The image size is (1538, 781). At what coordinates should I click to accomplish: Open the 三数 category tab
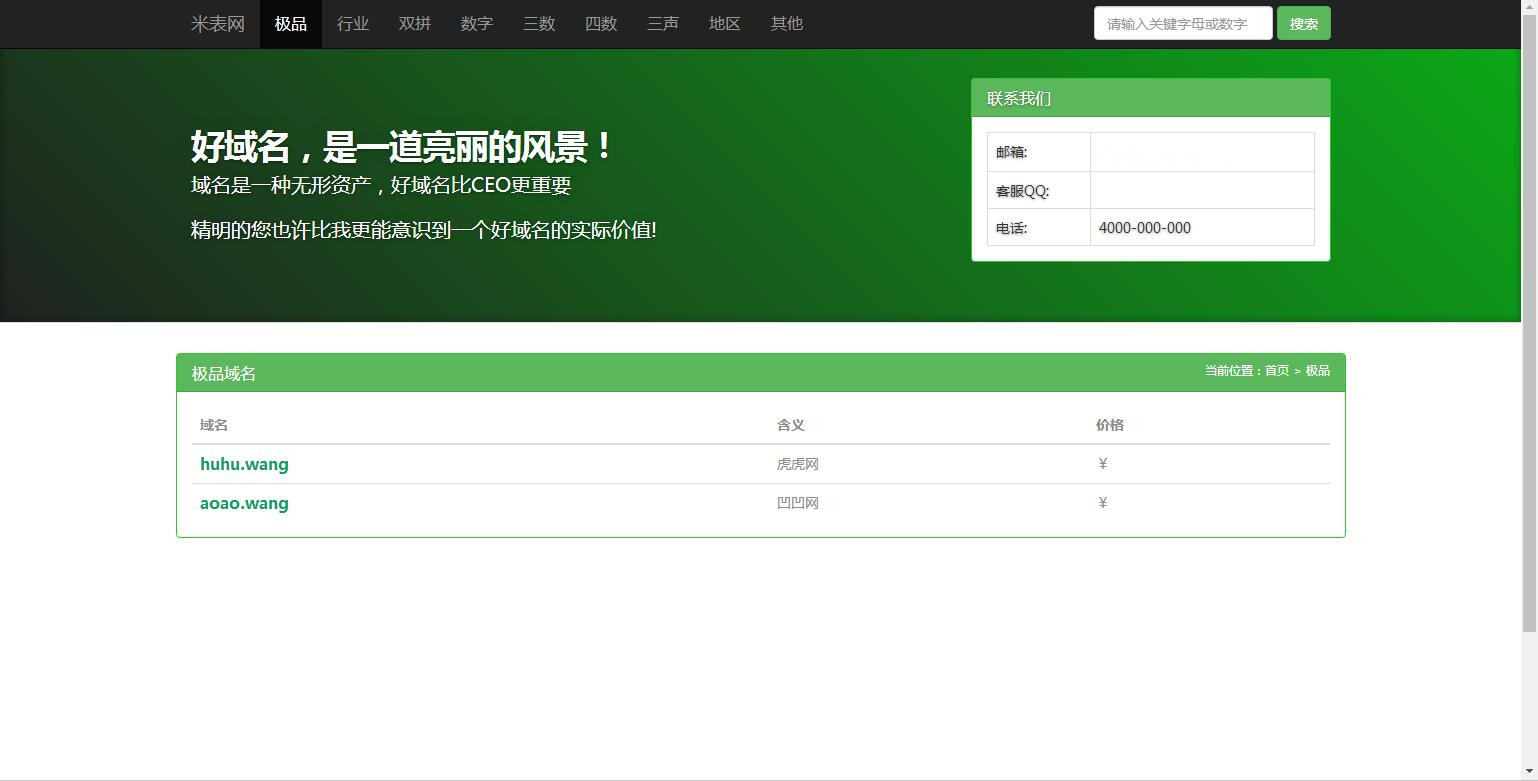click(x=539, y=24)
